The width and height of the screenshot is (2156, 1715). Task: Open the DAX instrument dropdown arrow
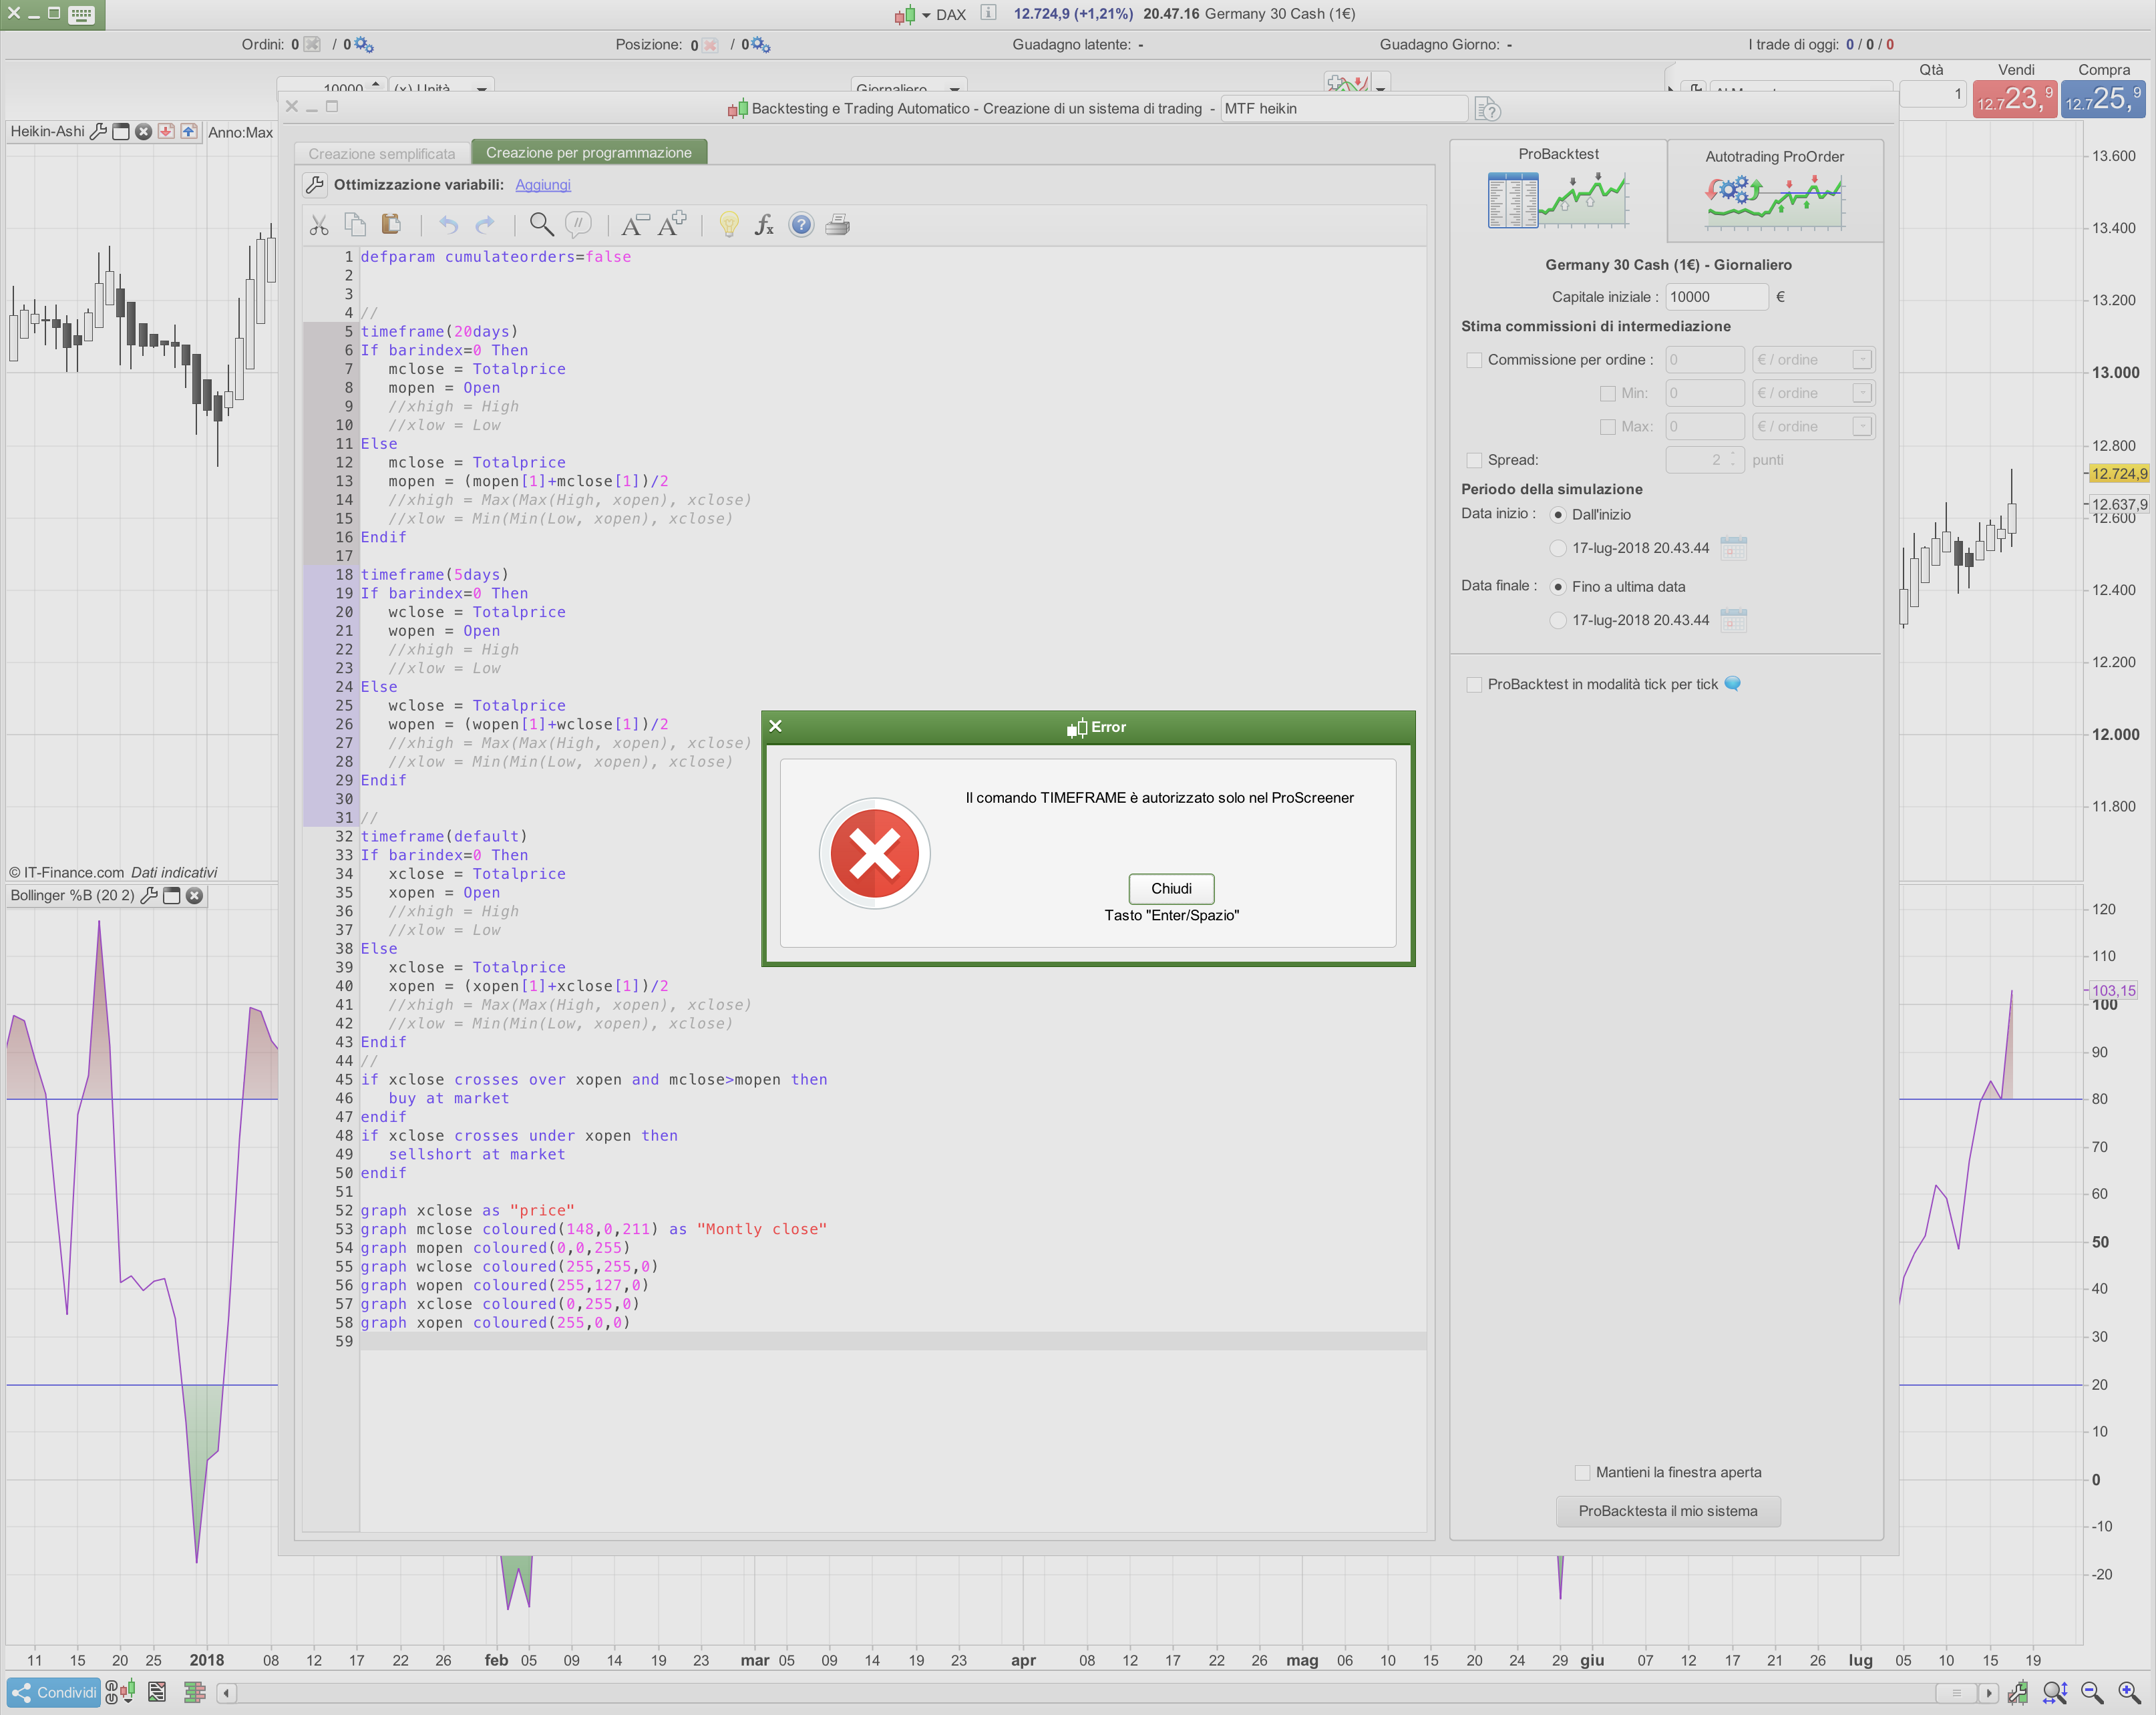pyautogui.click(x=926, y=15)
